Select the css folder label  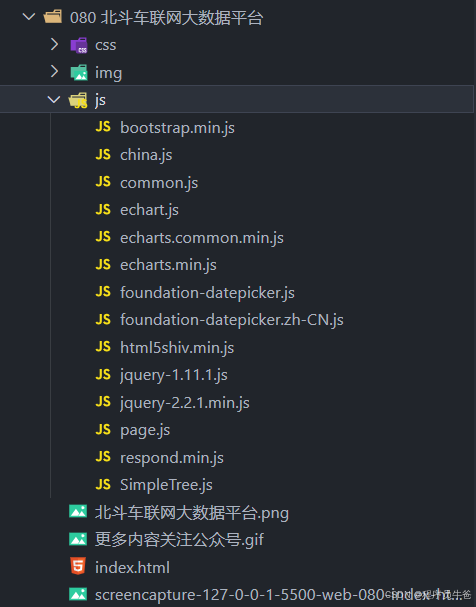(106, 45)
